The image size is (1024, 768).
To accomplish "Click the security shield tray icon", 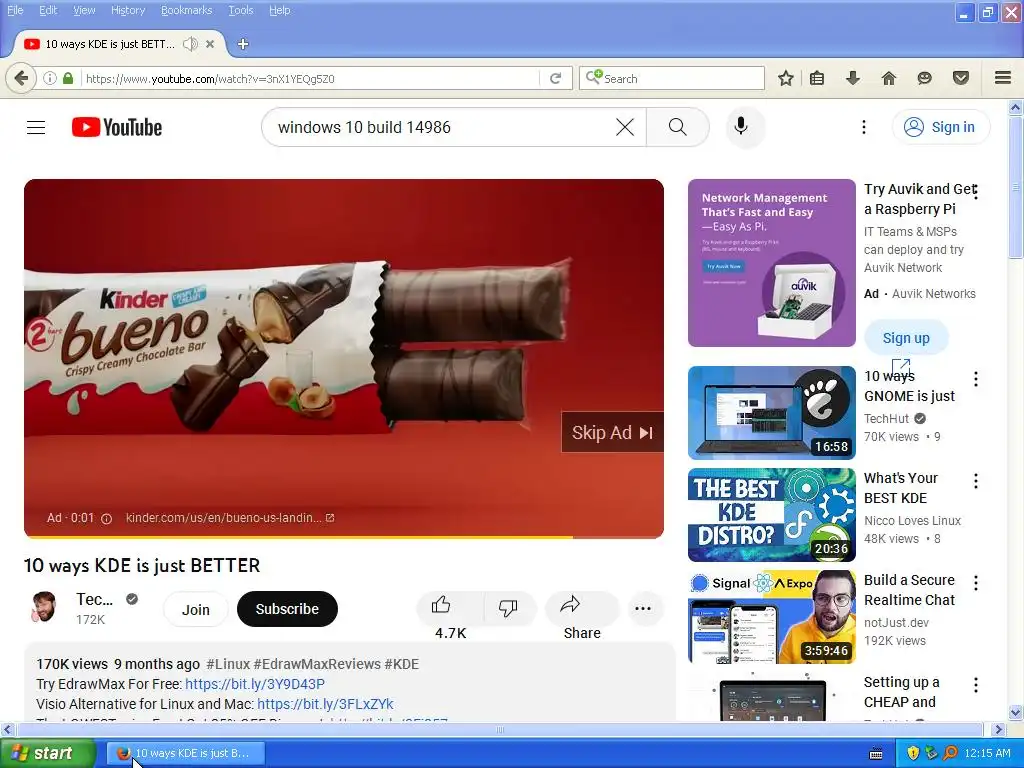I will click(913, 753).
